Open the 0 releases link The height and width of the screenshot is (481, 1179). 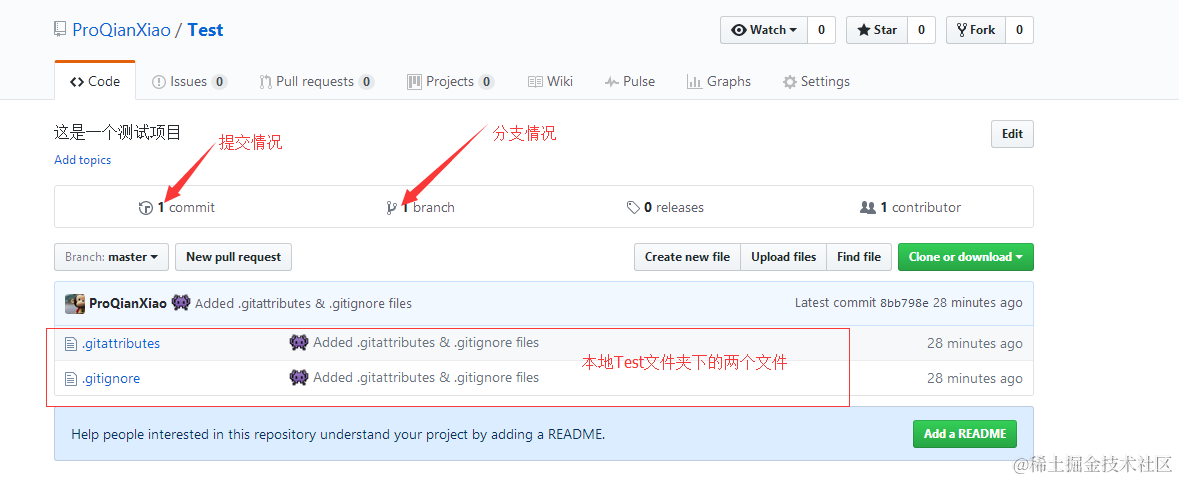point(665,207)
